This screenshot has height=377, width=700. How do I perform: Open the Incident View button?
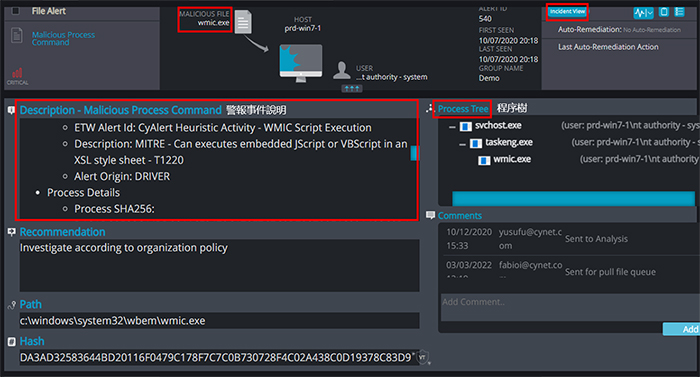[x=567, y=12]
